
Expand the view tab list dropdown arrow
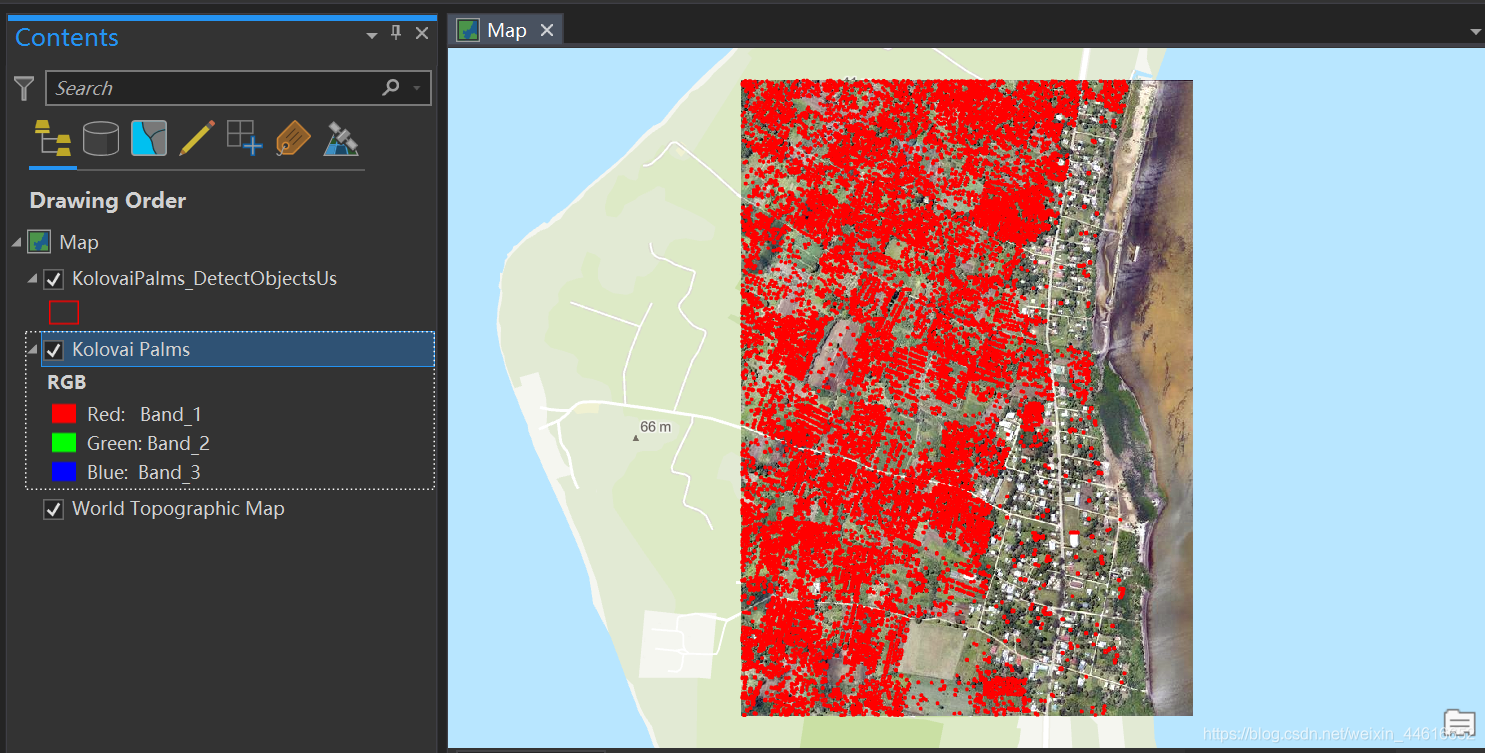click(x=1476, y=32)
